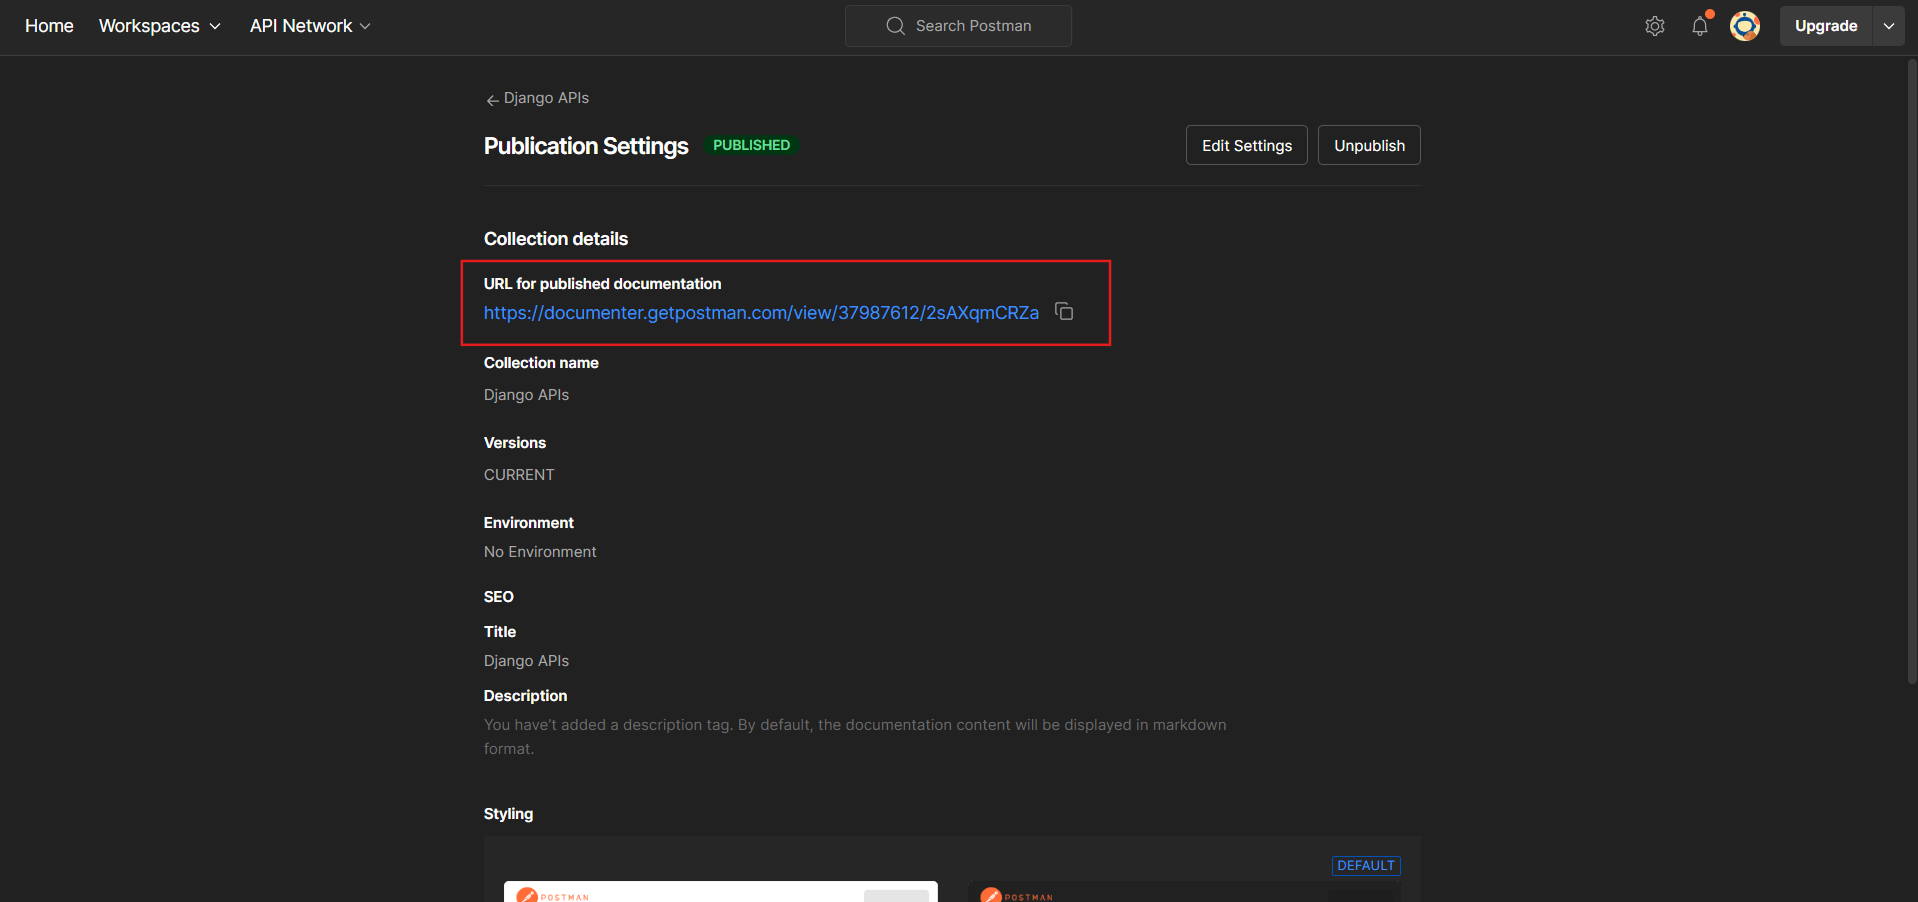Open the API Network dropdown
This screenshot has width=1918, height=902.
point(310,26)
